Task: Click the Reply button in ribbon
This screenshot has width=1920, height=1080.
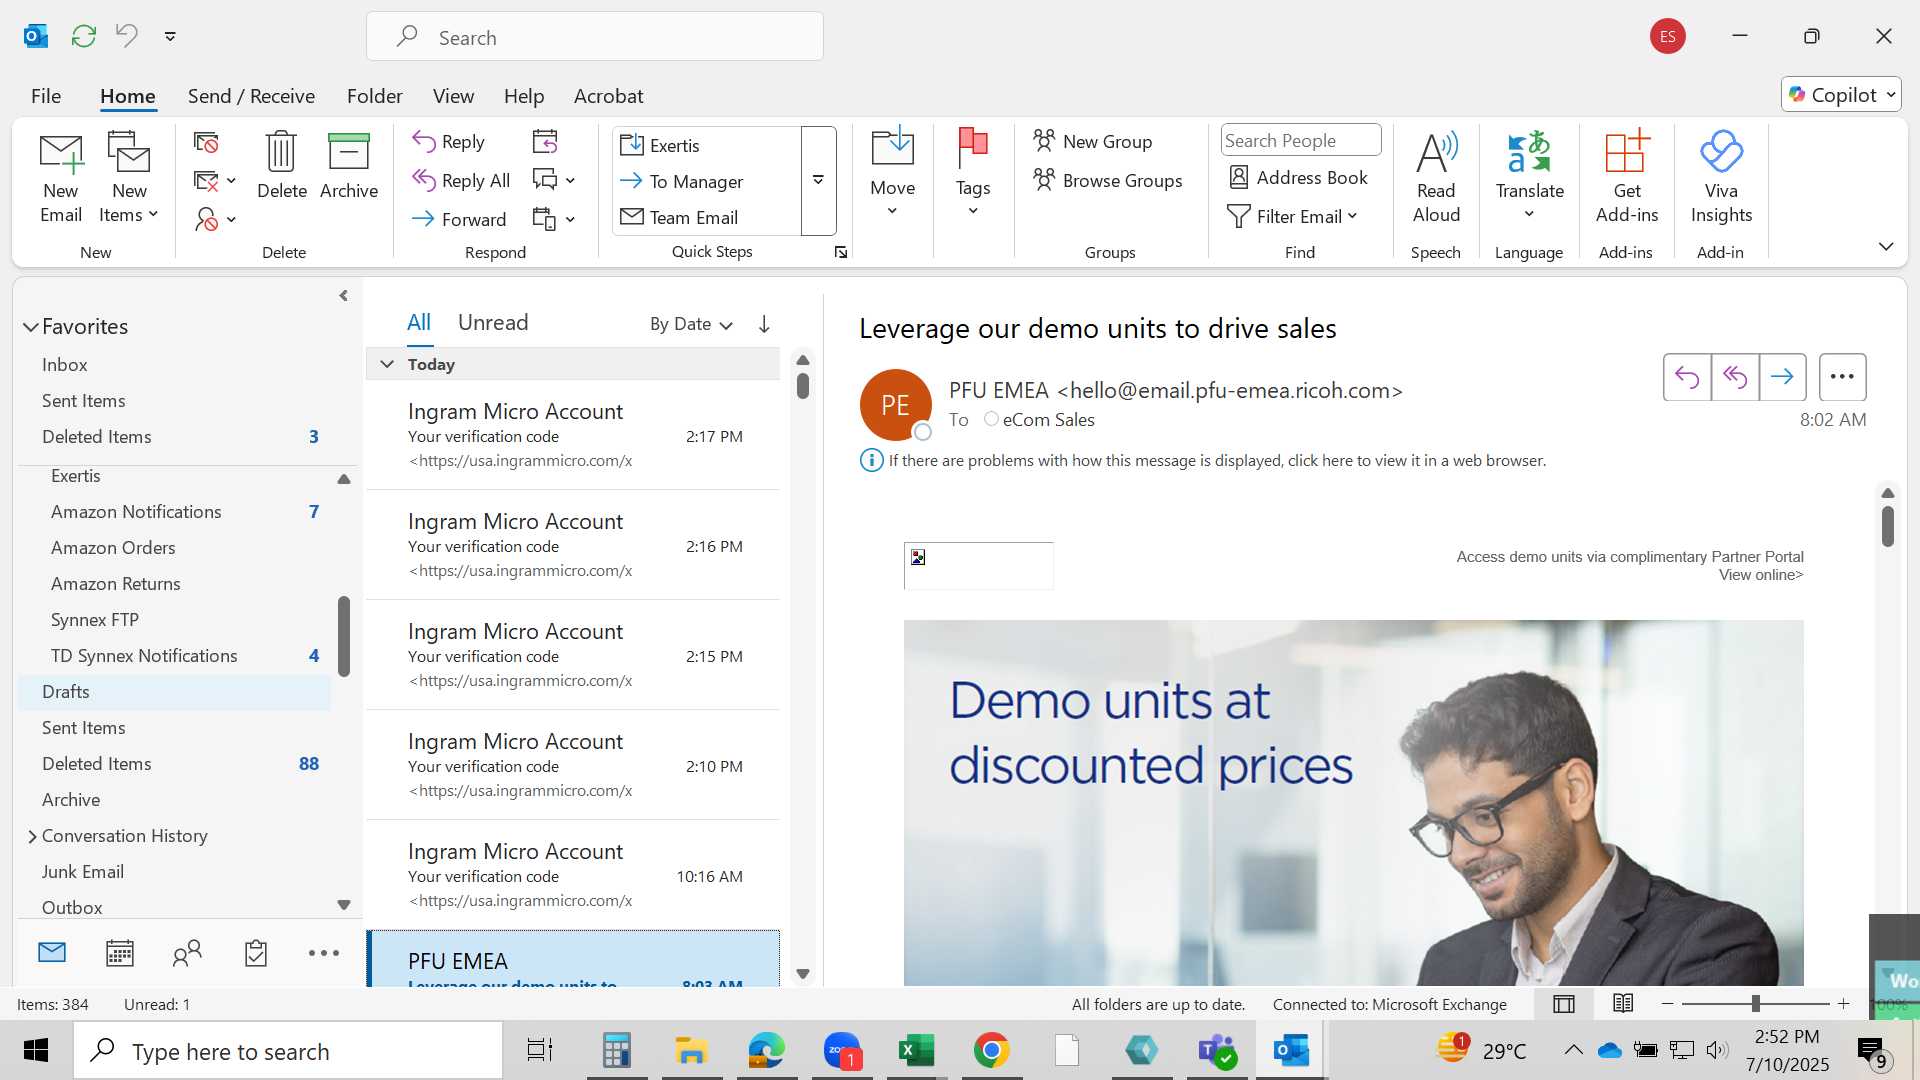Action: coord(449,142)
